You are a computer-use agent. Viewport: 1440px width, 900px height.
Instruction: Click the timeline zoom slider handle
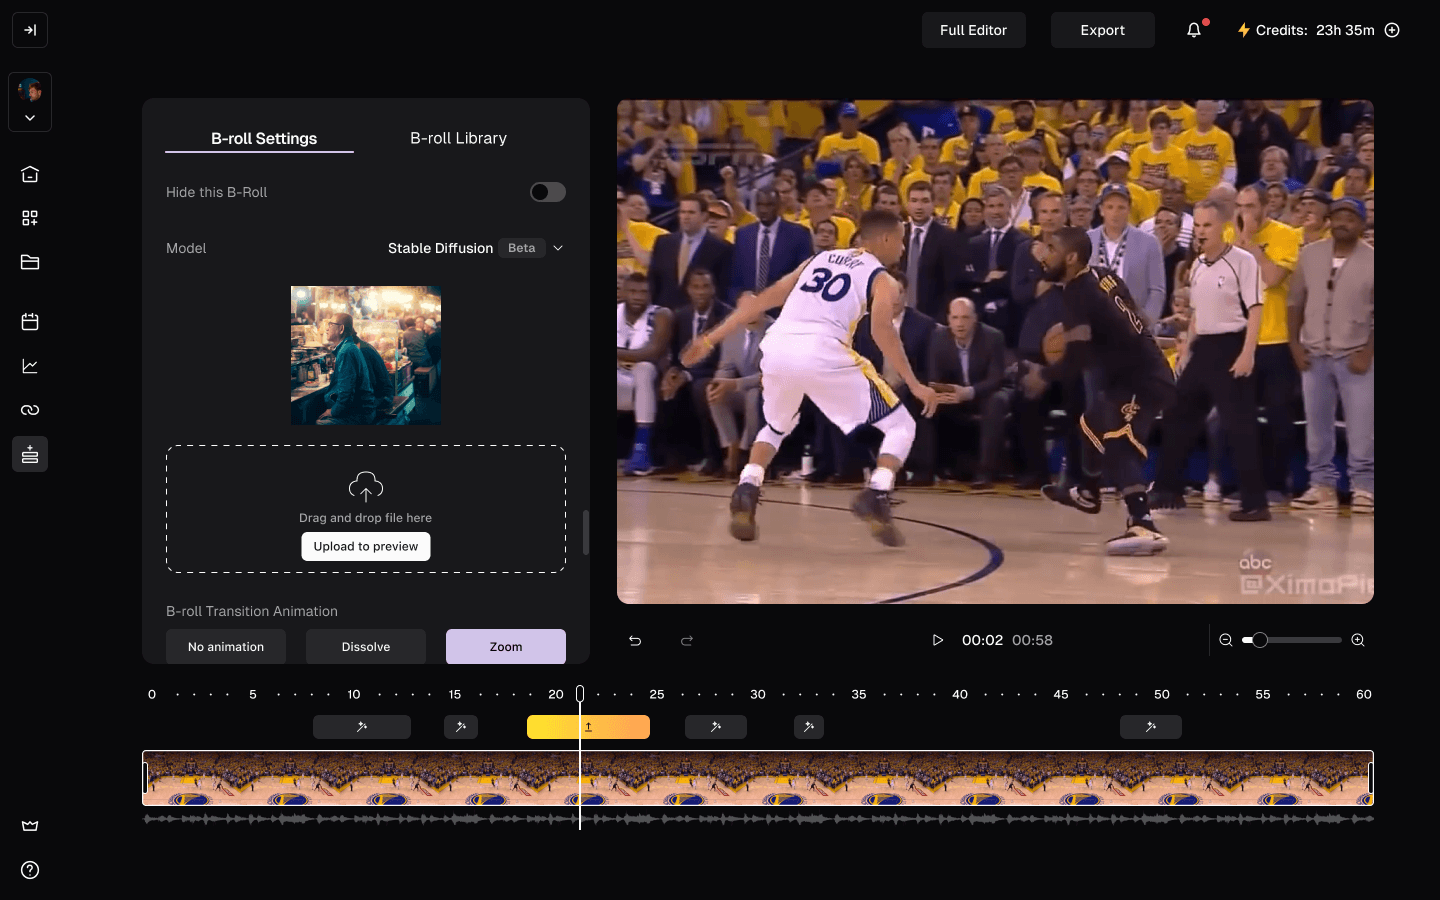point(1260,640)
